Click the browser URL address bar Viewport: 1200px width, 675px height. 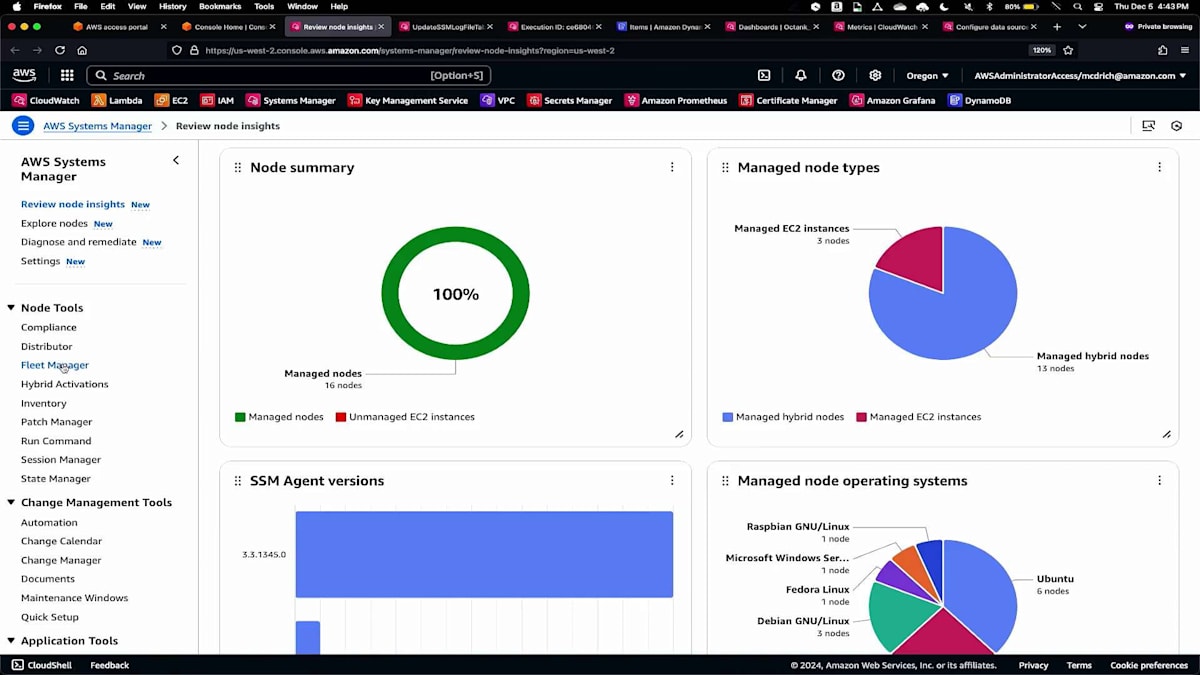(602, 50)
